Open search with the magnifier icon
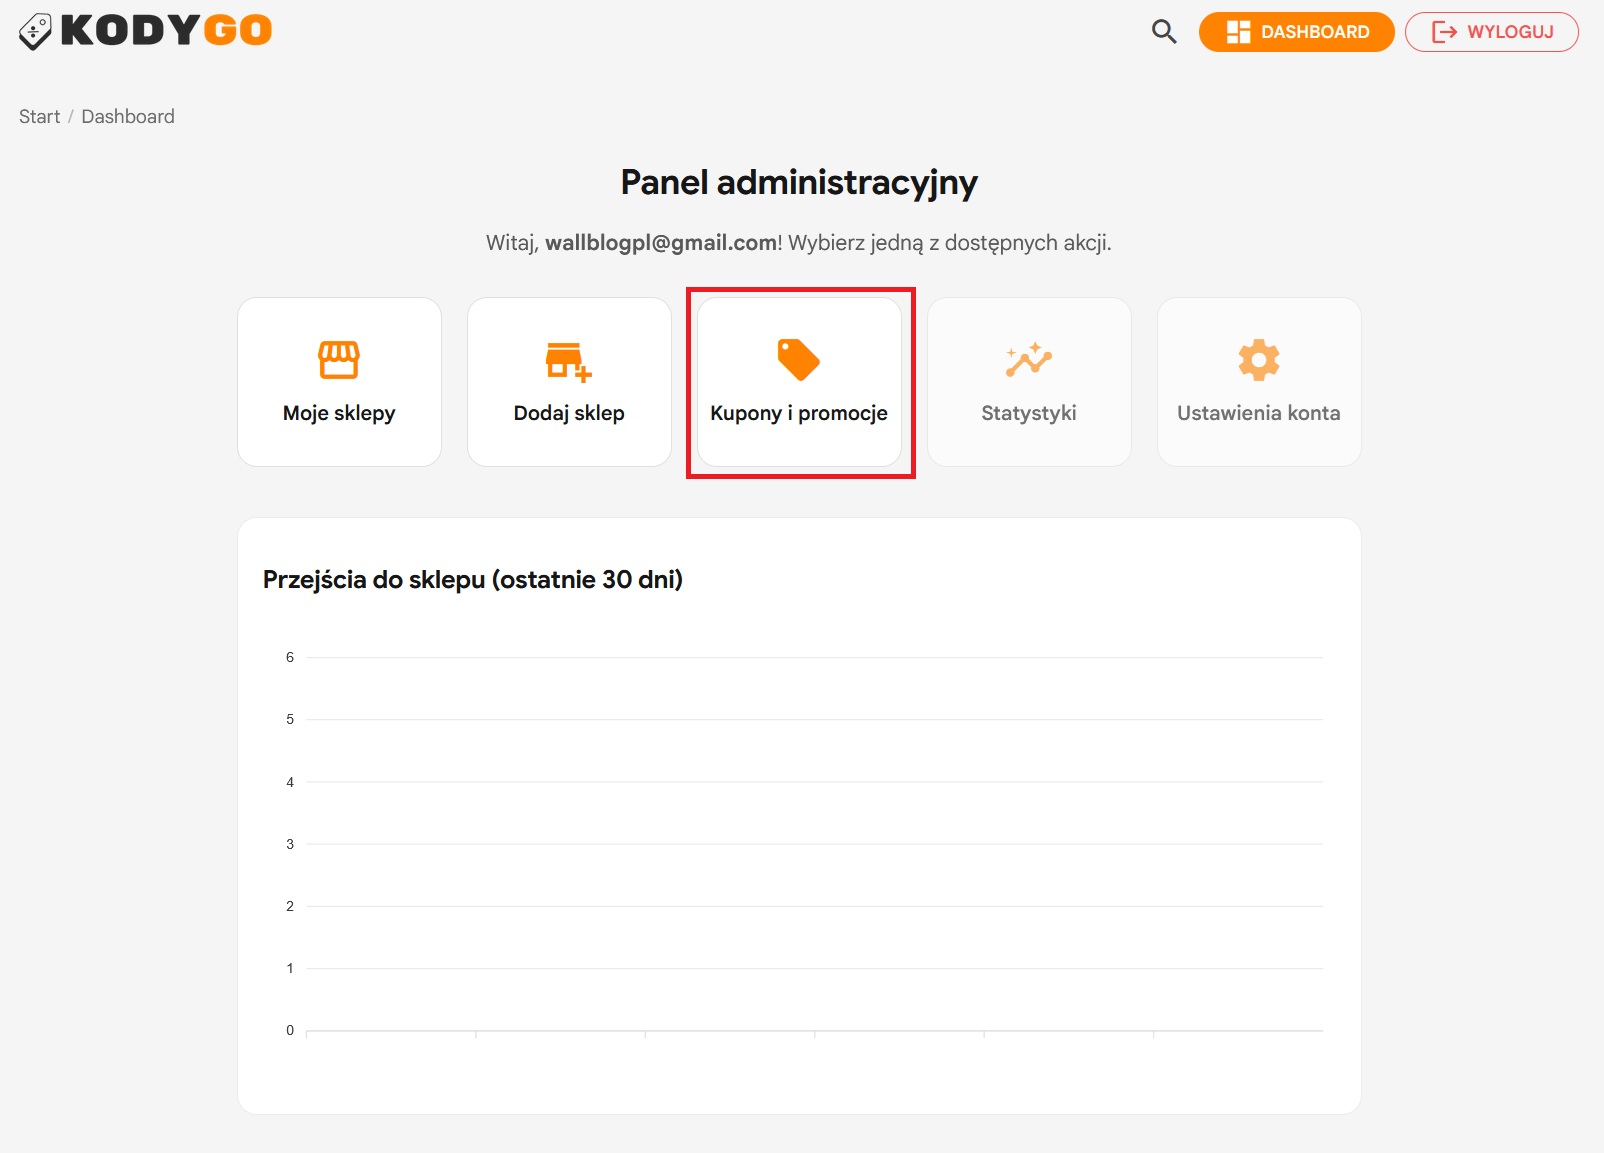The width and height of the screenshot is (1604, 1153). [x=1163, y=32]
